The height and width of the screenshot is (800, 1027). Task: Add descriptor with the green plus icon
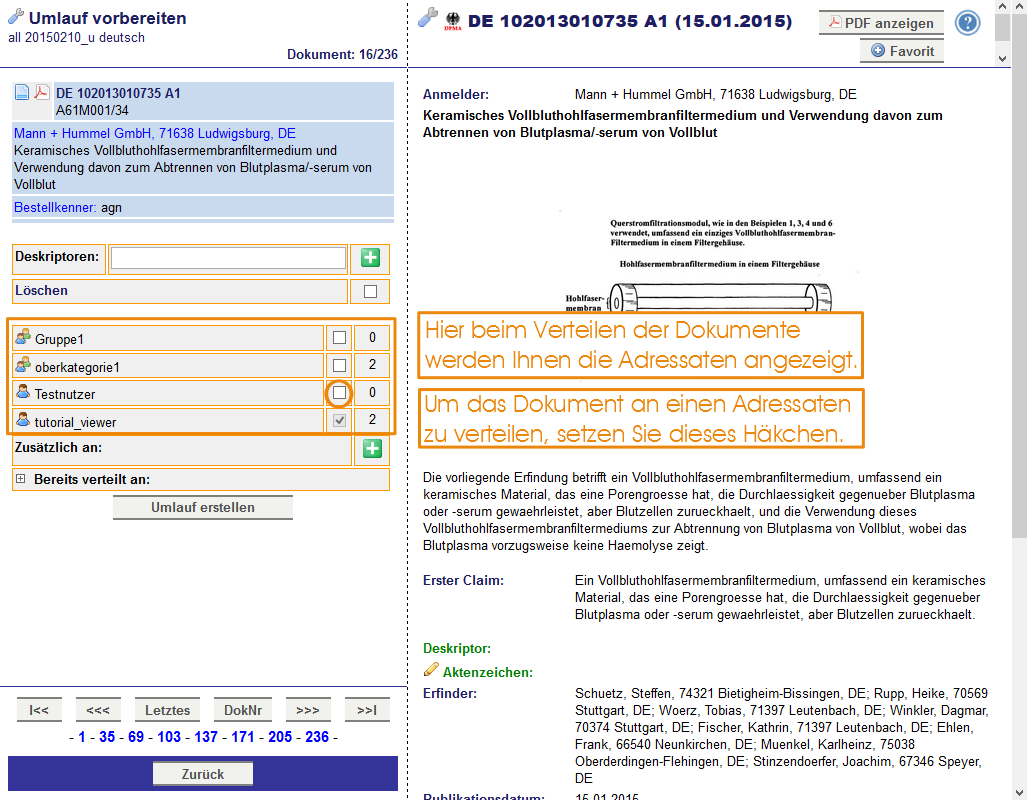click(x=370, y=258)
